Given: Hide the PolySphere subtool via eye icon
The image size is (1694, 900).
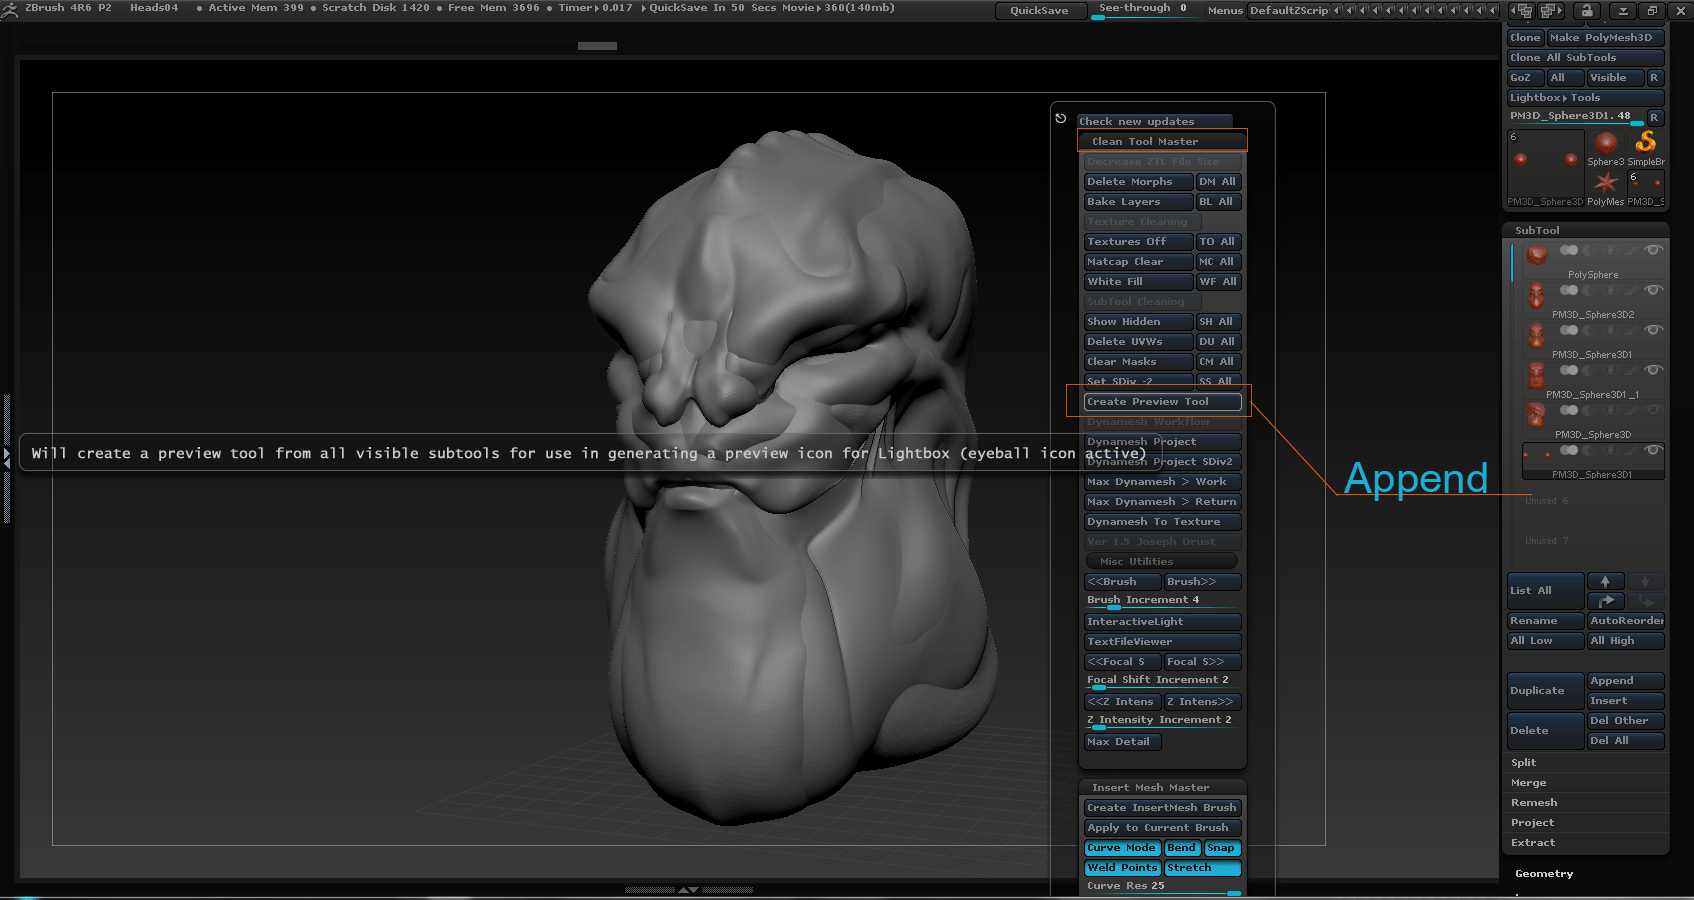Looking at the screenshot, I should click(x=1654, y=250).
